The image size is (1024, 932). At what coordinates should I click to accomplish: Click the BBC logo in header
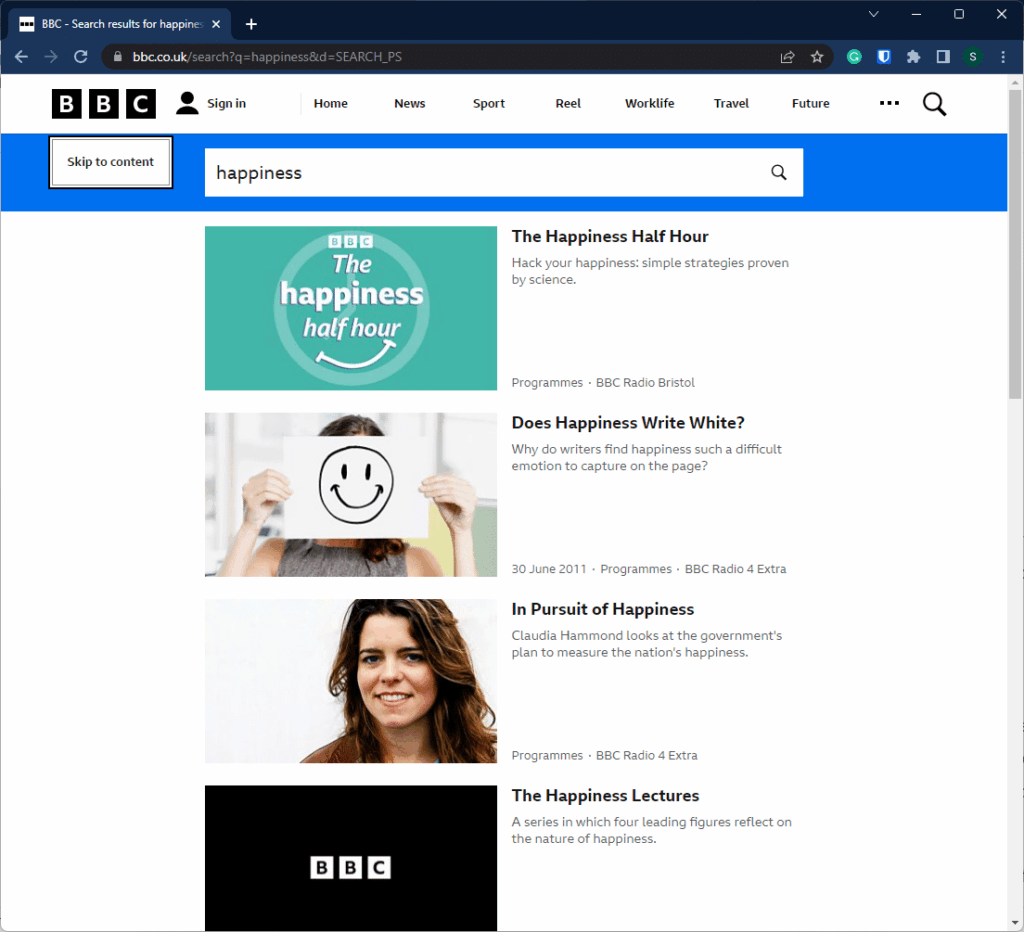(x=104, y=103)
